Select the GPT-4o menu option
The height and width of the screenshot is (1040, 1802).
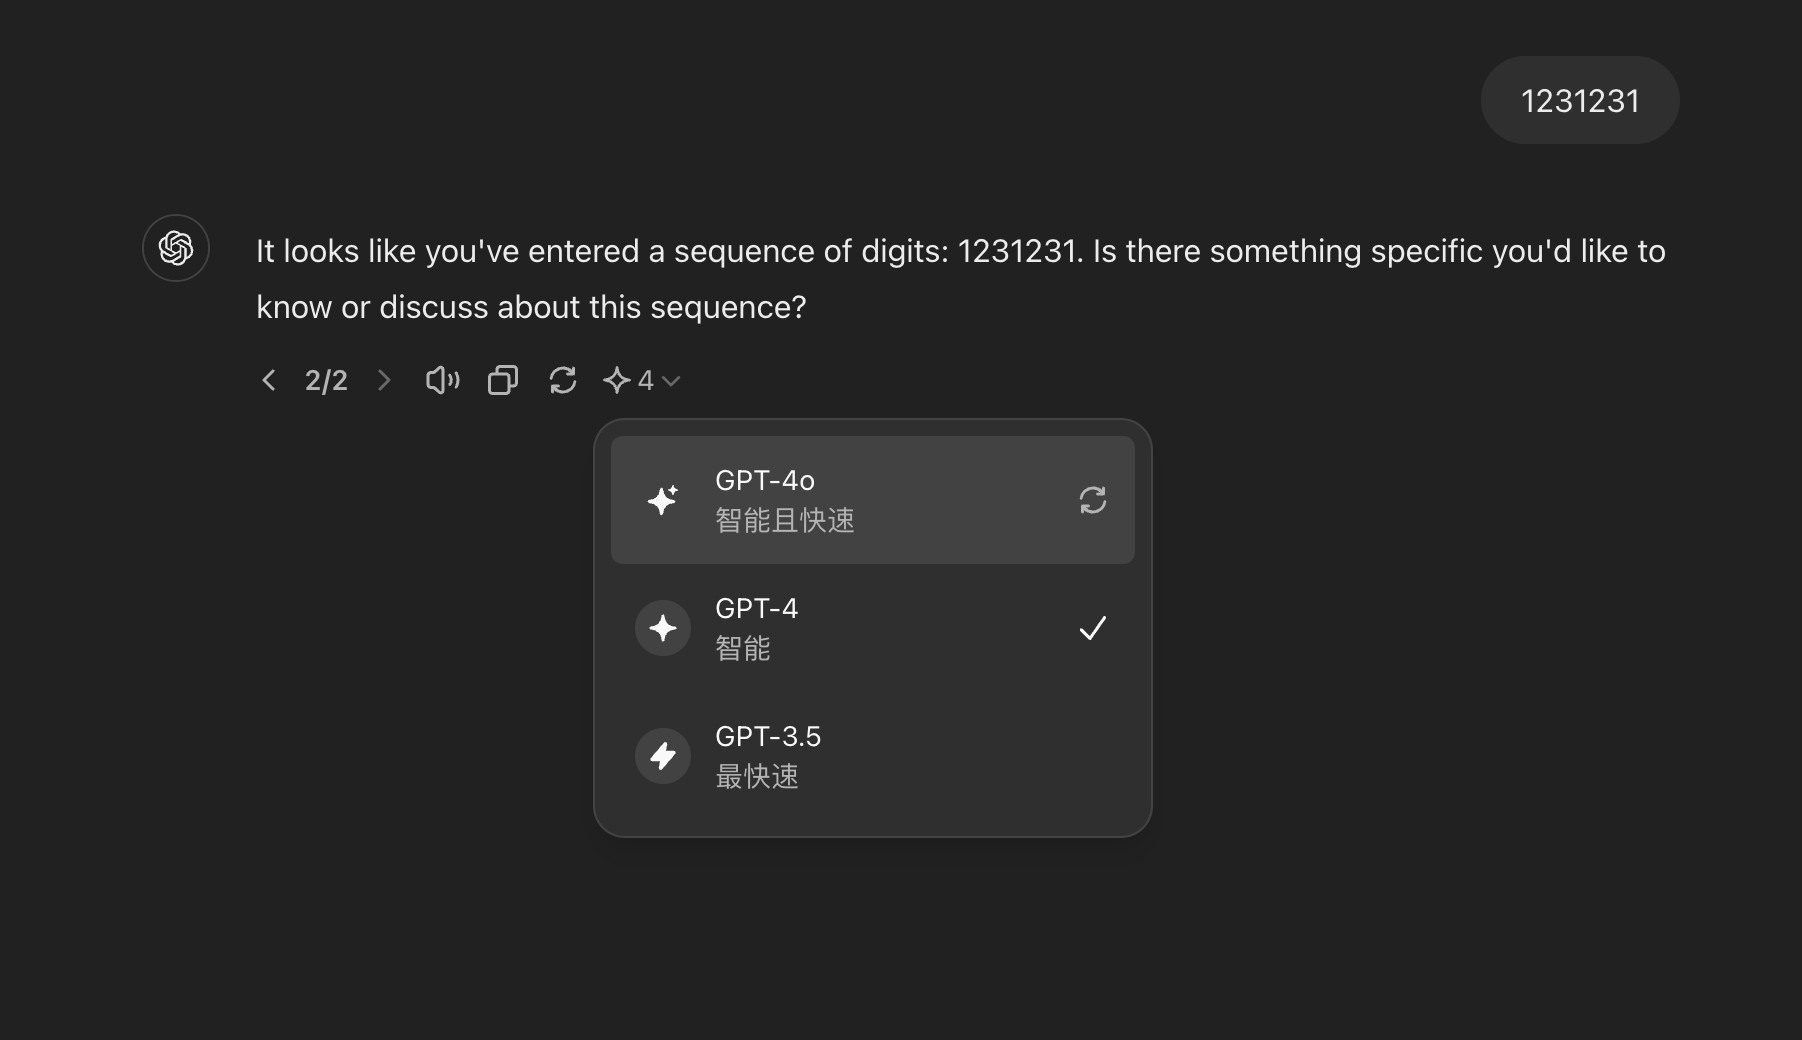click(x=873, y=500)
